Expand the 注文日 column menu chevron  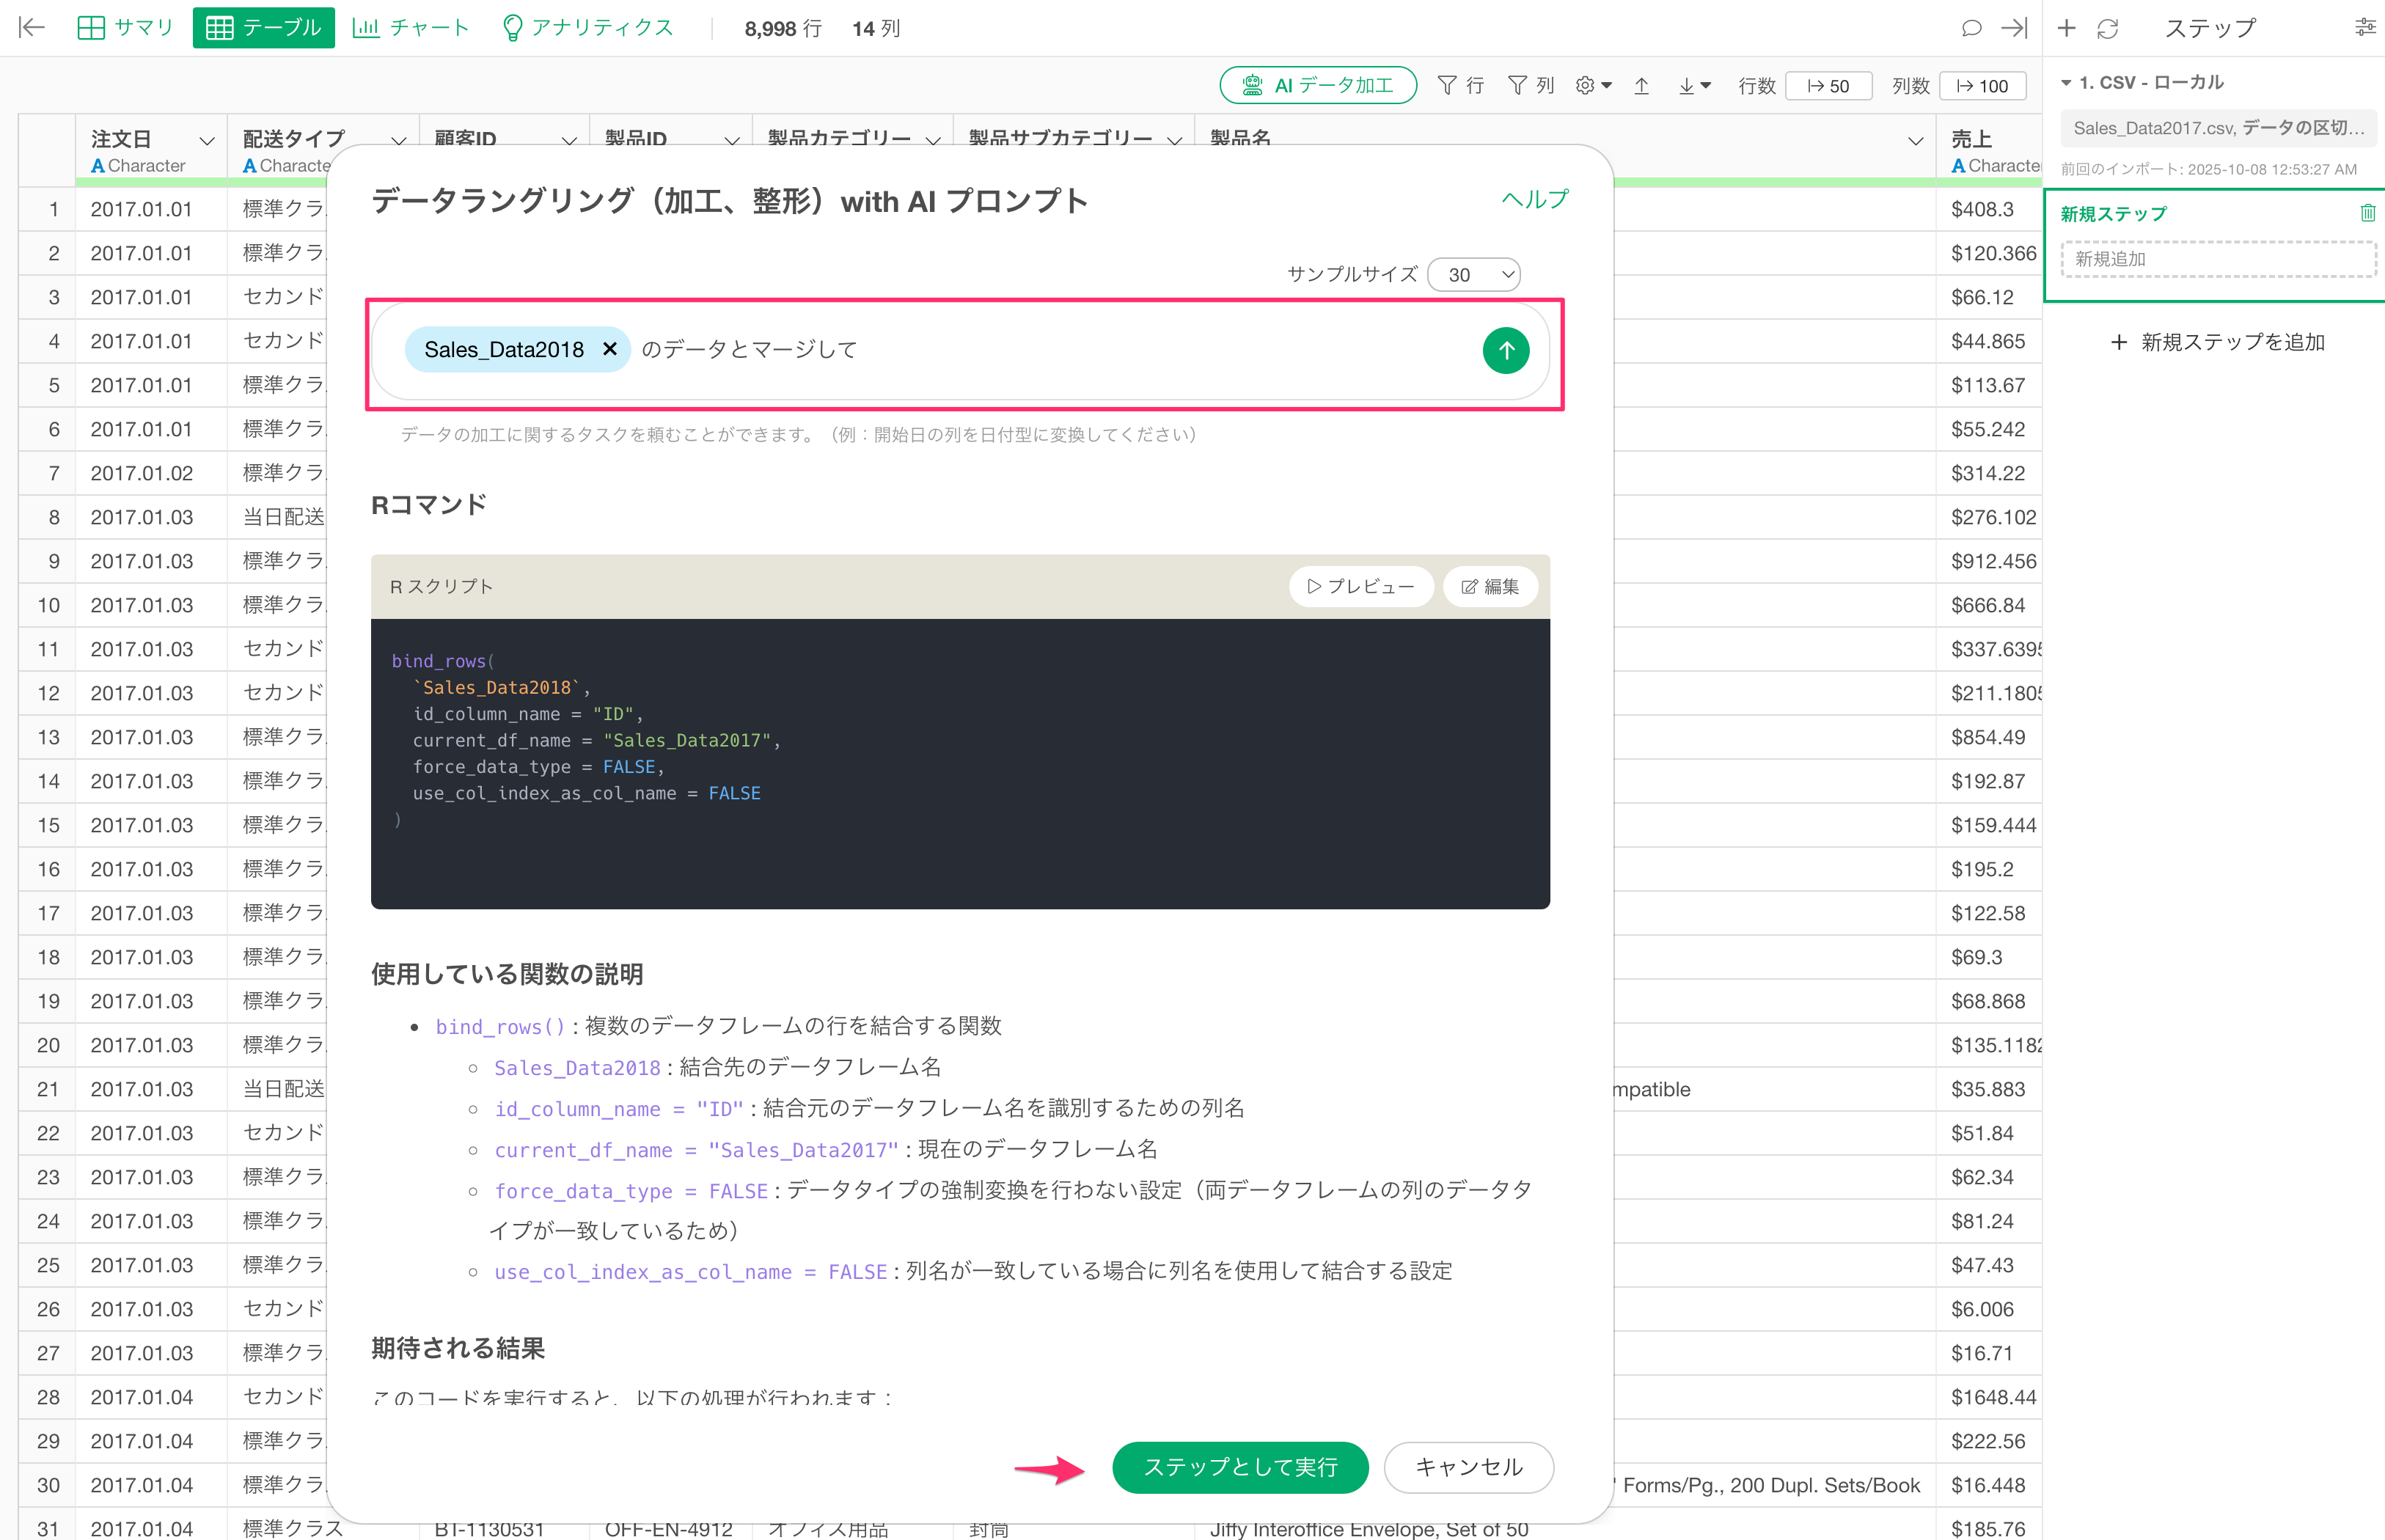click(207, 141)
